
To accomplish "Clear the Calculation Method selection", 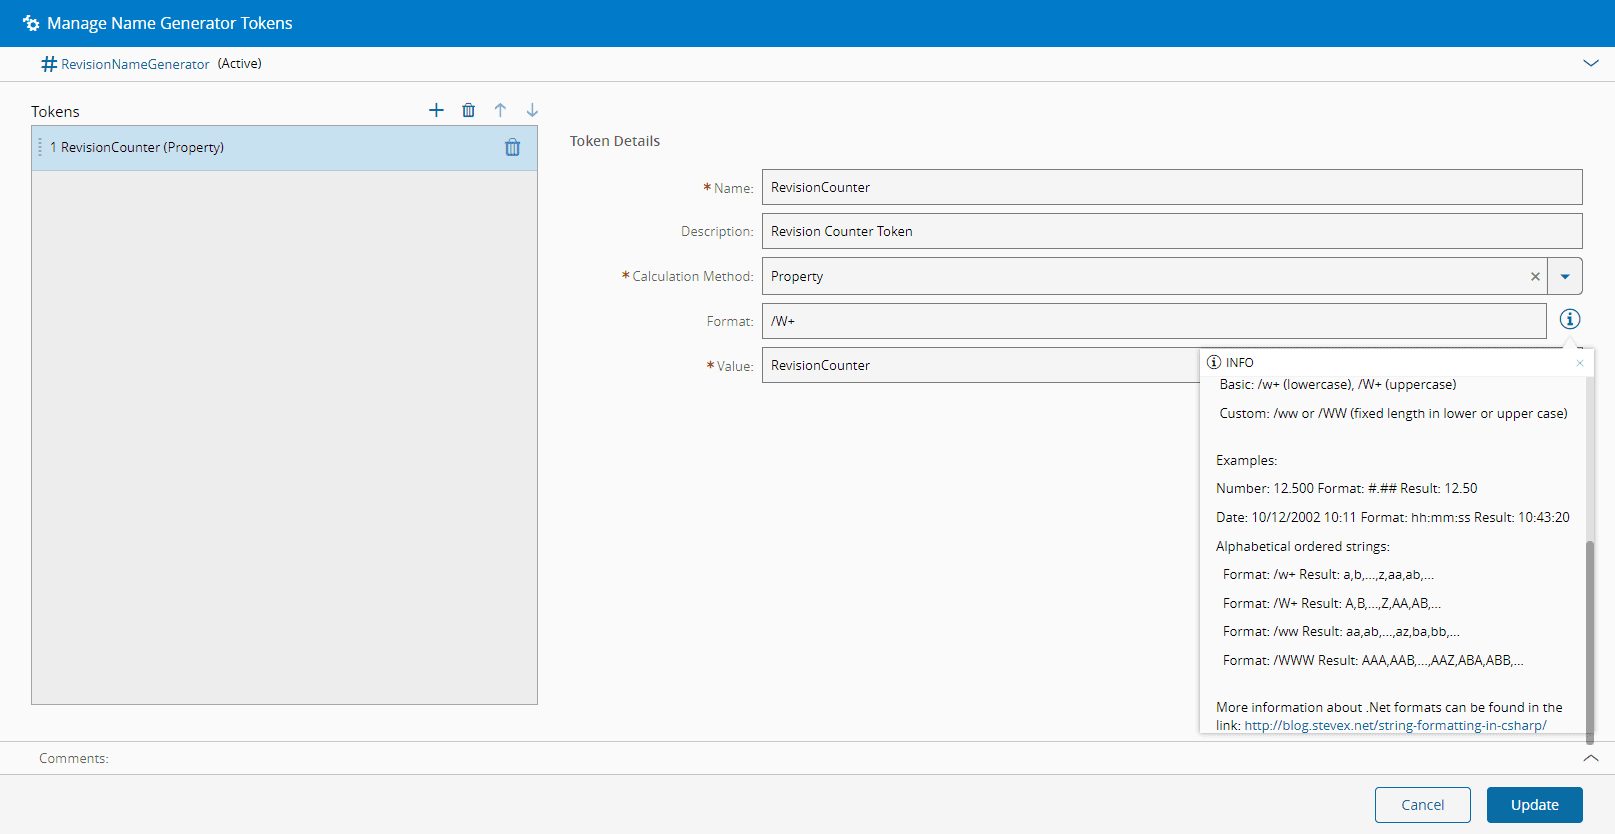I will pyautogui.click(x=1535, y=277).
